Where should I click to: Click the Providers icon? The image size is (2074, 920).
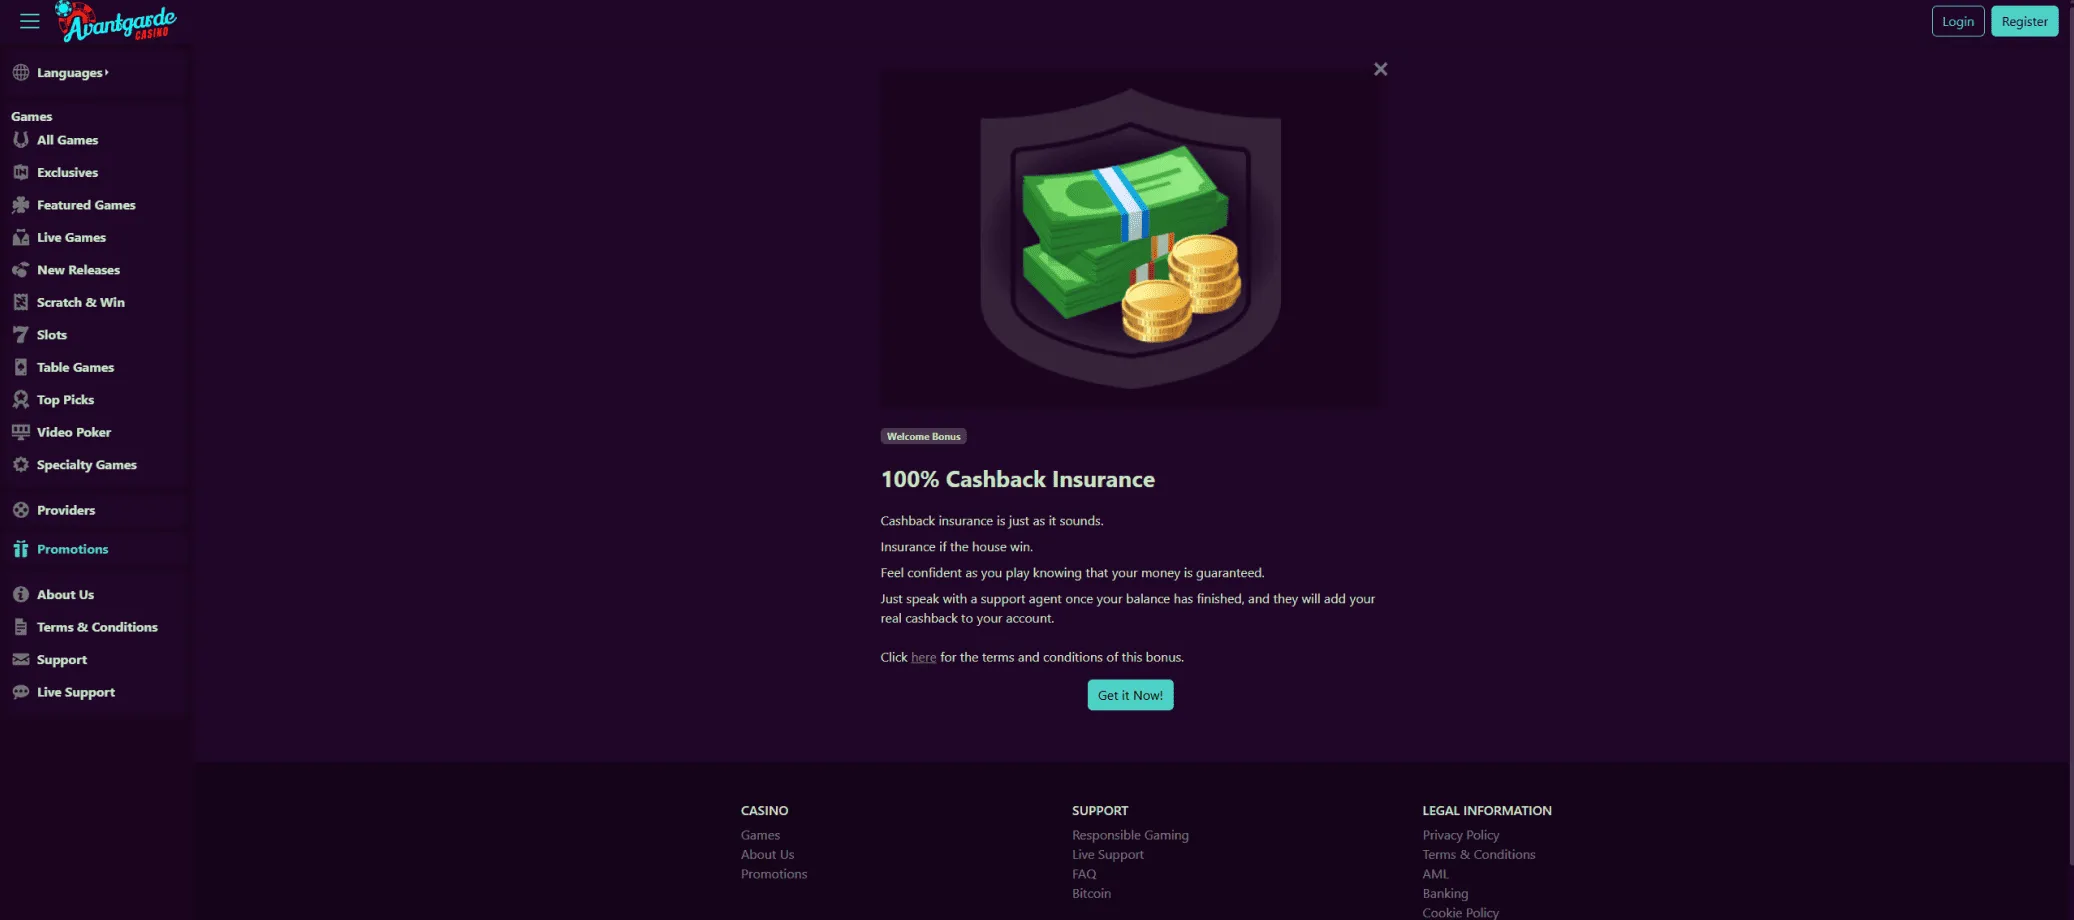[21, 510]
